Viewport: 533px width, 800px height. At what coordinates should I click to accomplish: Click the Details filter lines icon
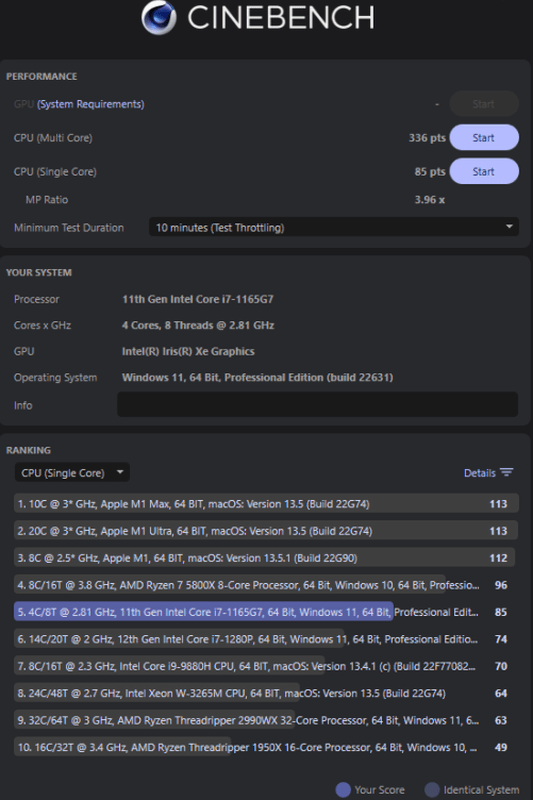pyautogui.click(x=506, y=472)
